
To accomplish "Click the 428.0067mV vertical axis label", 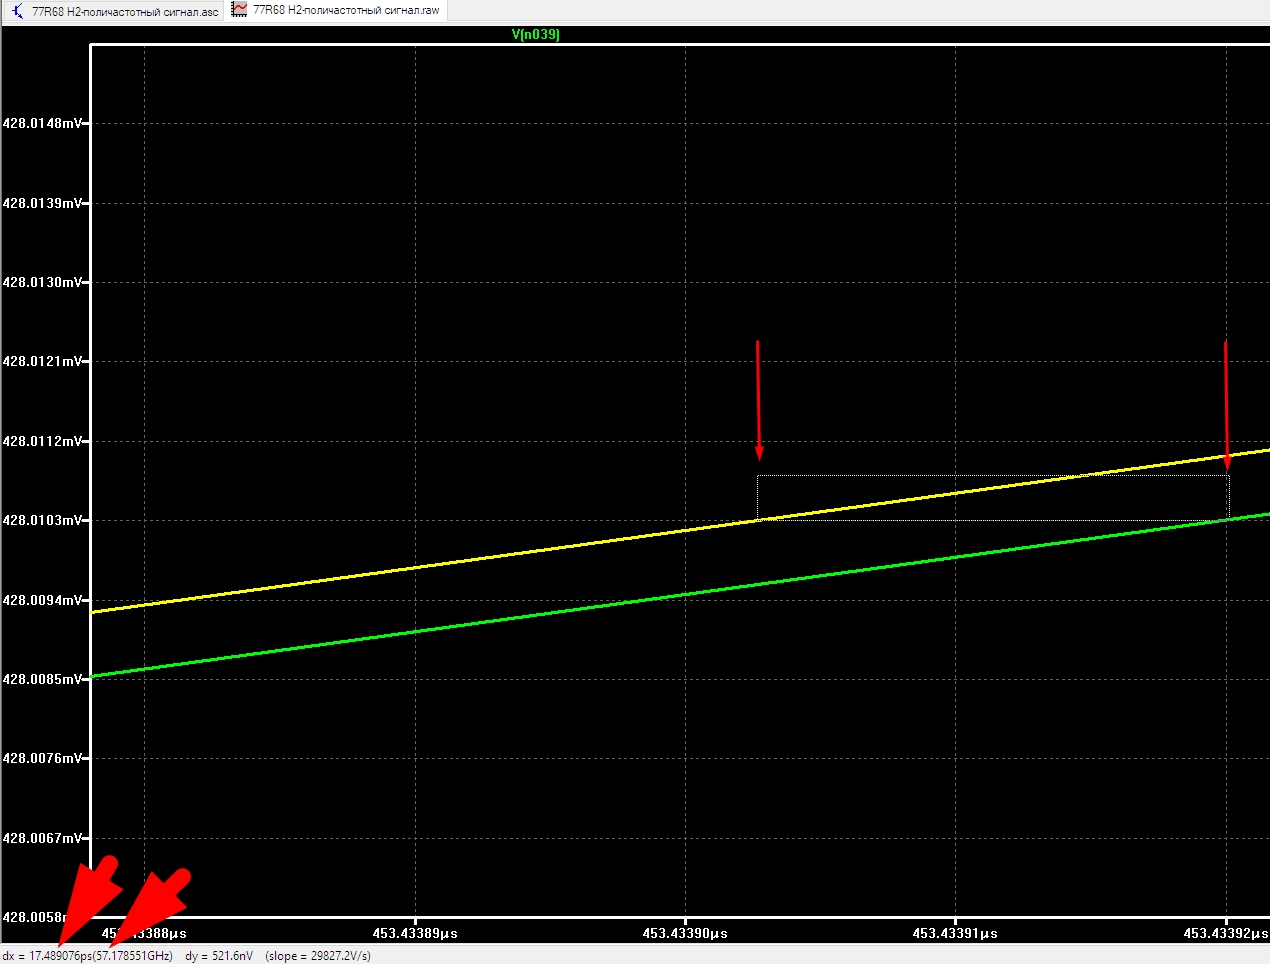I will click(42, 838).
